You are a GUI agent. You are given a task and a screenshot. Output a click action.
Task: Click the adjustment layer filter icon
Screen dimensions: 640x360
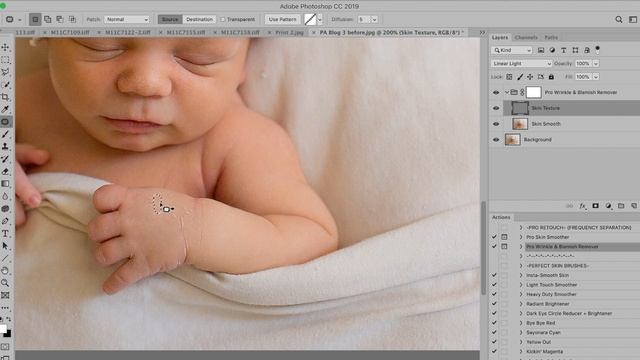pyautogui.click(x=552, y=50)
